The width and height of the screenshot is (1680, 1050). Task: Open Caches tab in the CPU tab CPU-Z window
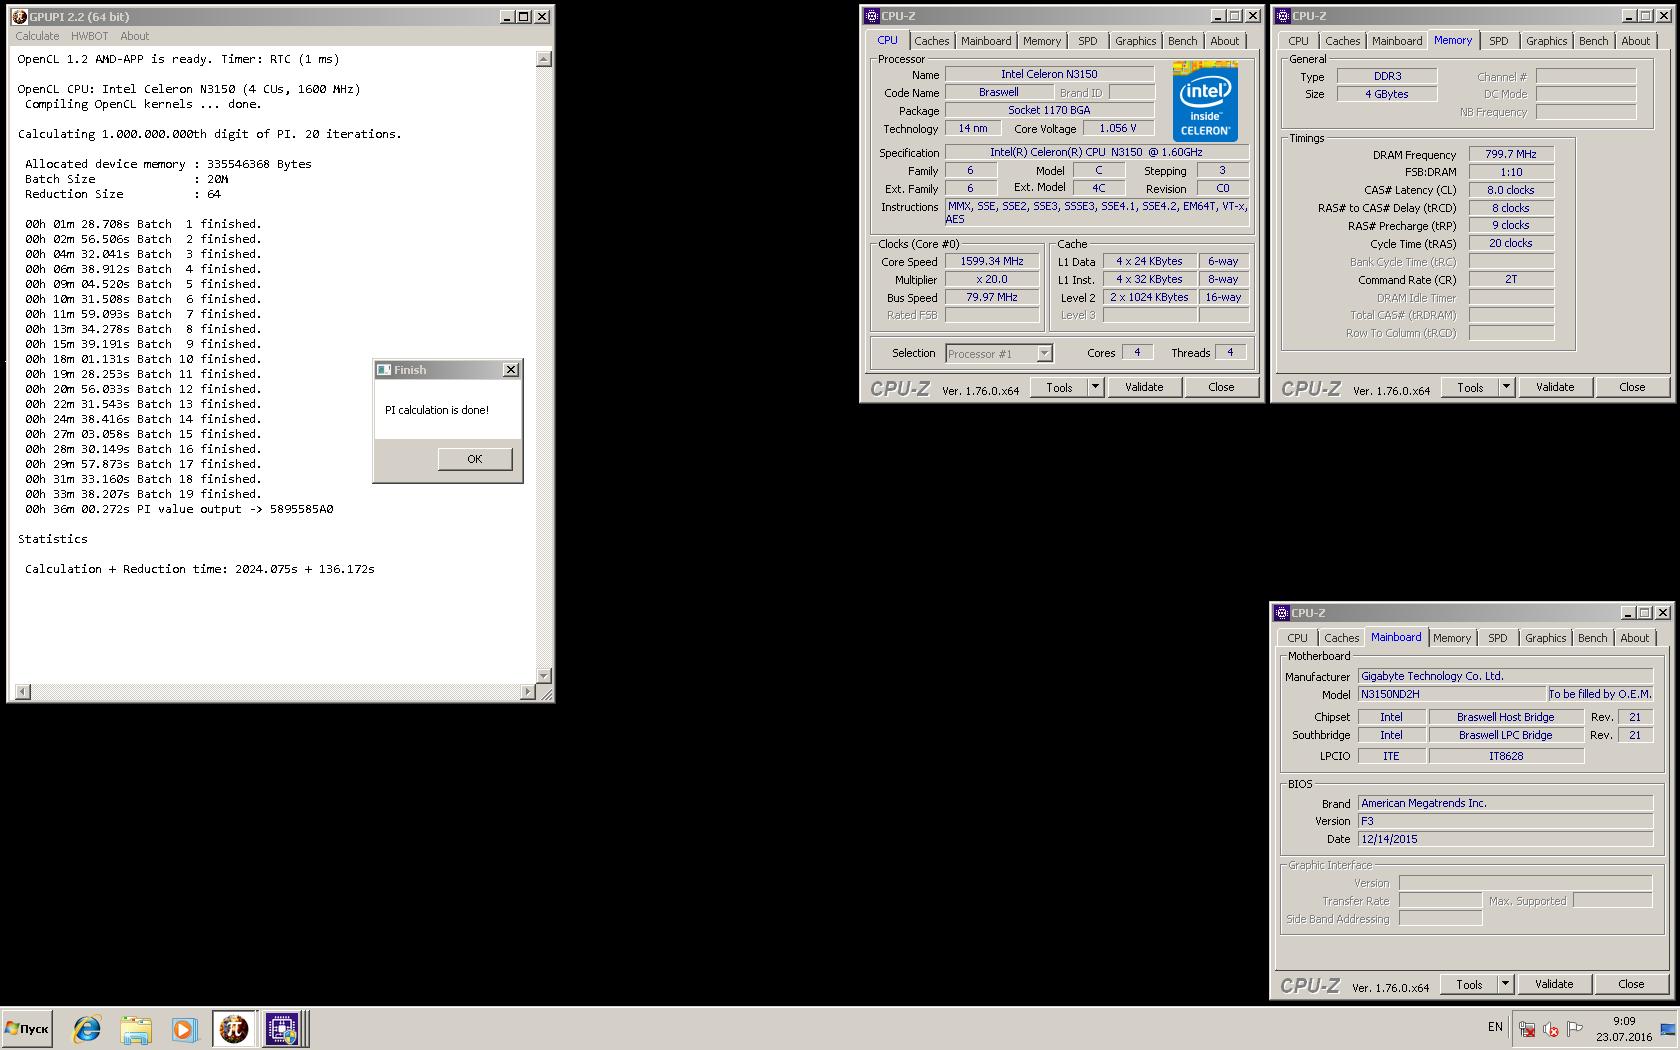[x=931, y=41]
